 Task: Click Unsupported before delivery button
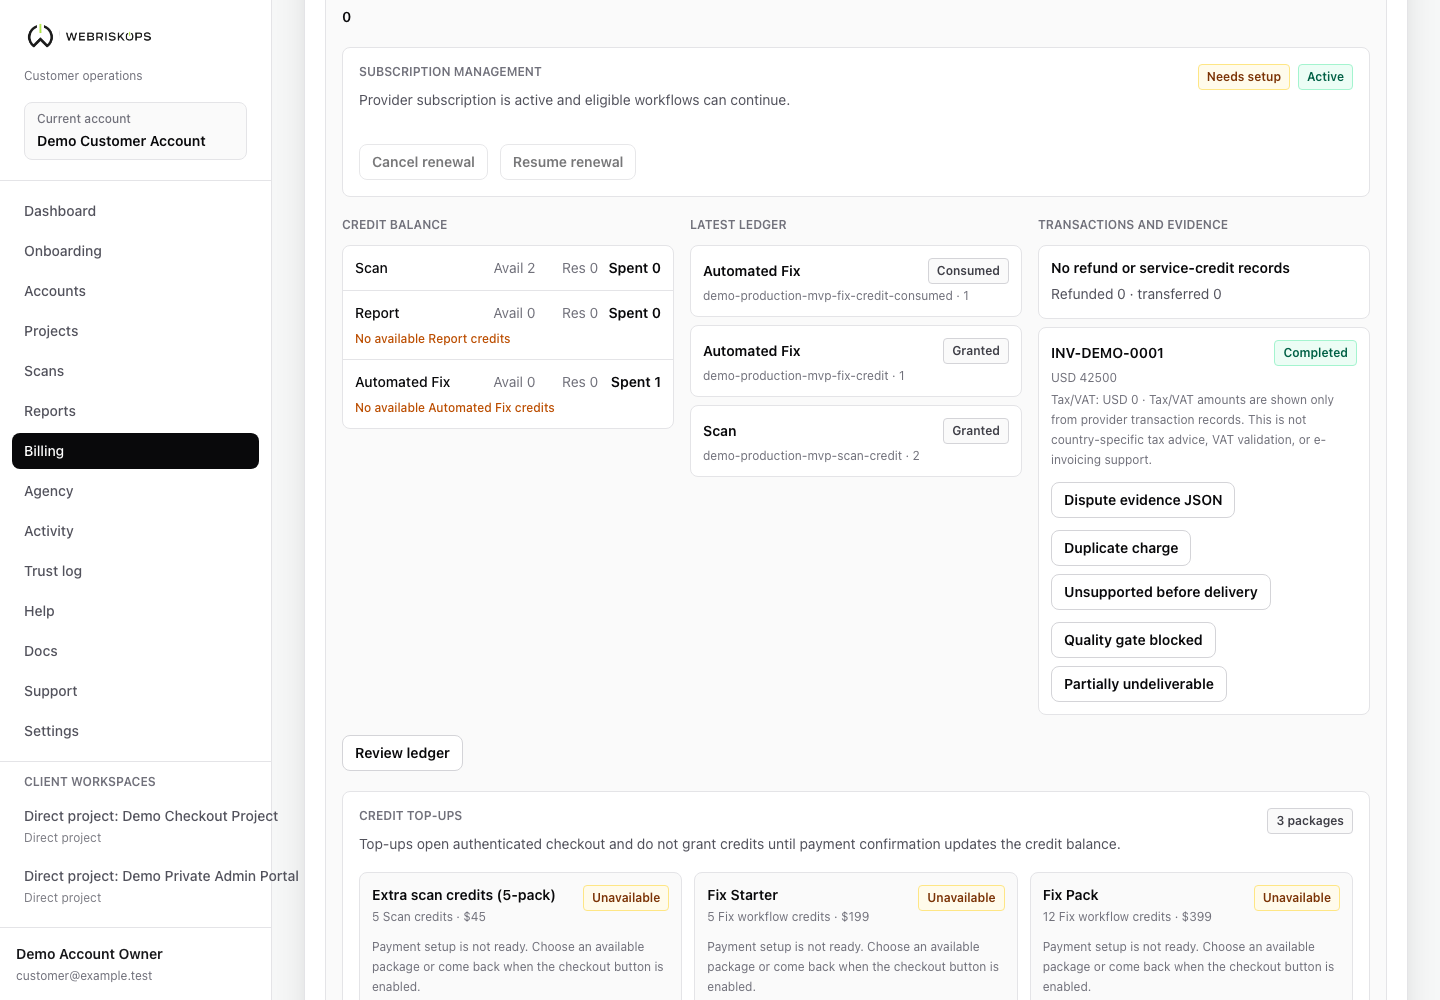click(1161, 592)
